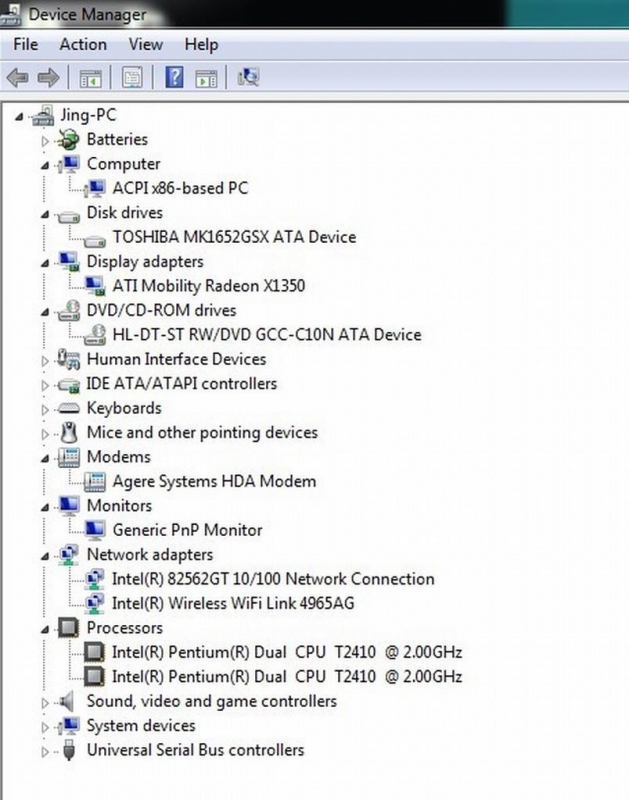Open the View menu

point(145,45)
